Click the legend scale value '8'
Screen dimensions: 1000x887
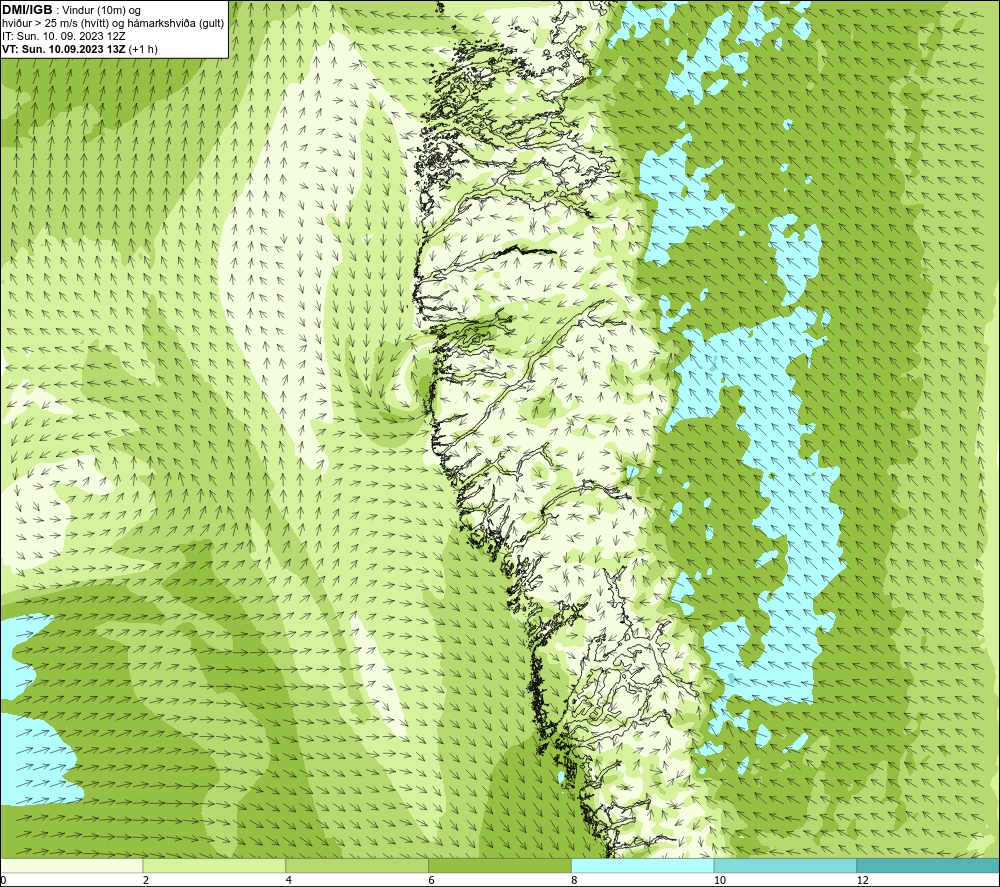click(x=574, y=880)
